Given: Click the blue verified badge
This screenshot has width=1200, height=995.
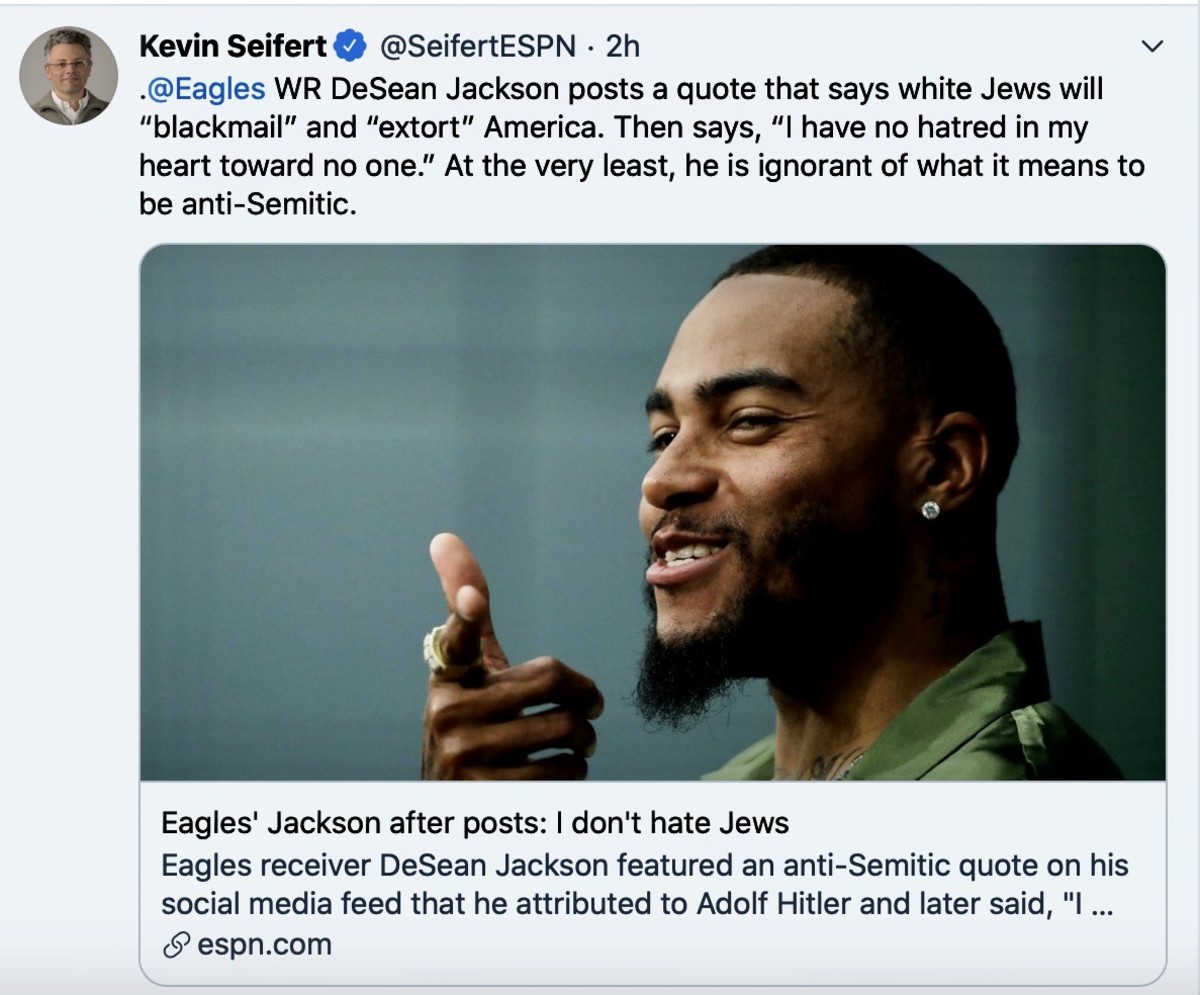Looking at the screenshot, I should [350, 46].
